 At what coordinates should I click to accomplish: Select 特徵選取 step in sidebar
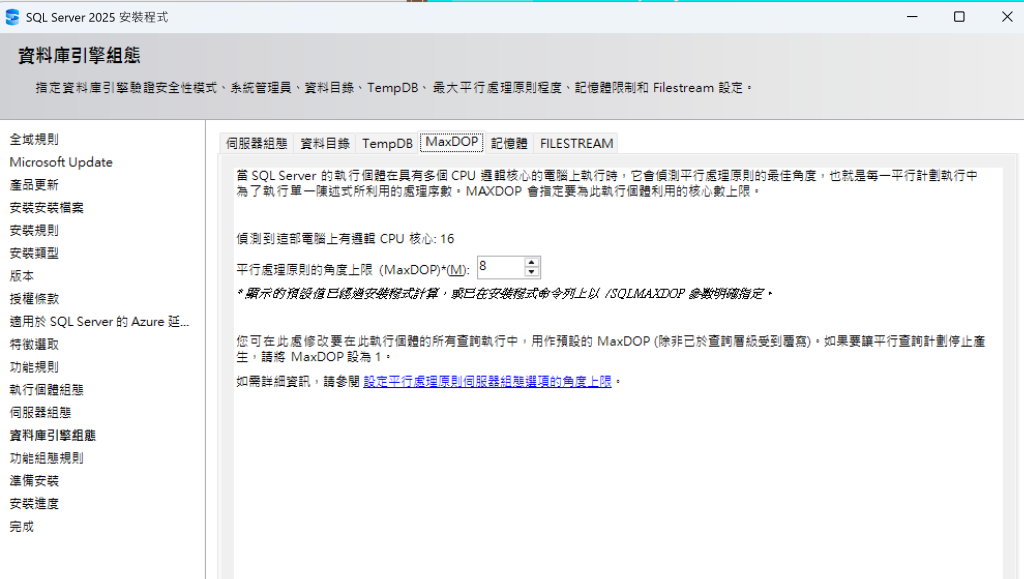[34, 344]
